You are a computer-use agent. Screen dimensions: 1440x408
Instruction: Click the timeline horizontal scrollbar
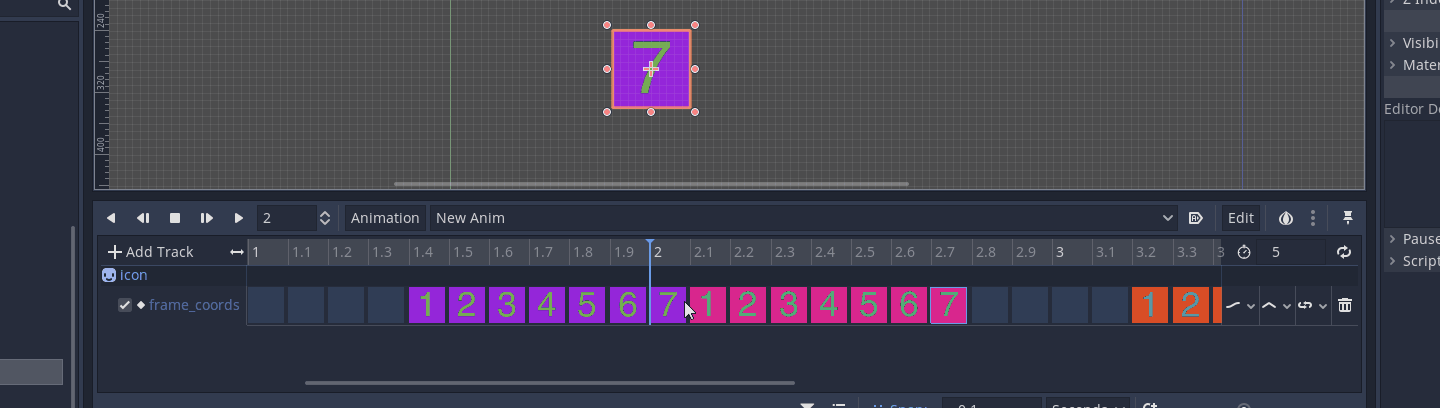(550, 382)
